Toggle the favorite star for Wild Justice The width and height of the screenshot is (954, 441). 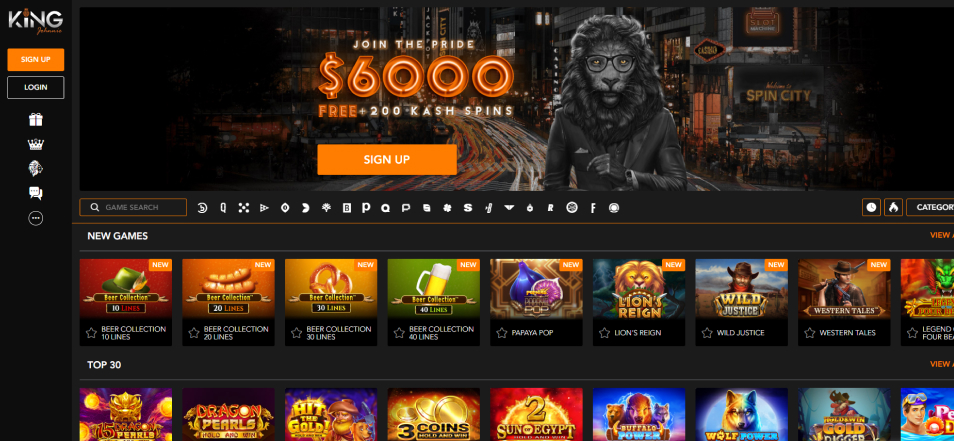click(x=707, y=333)
